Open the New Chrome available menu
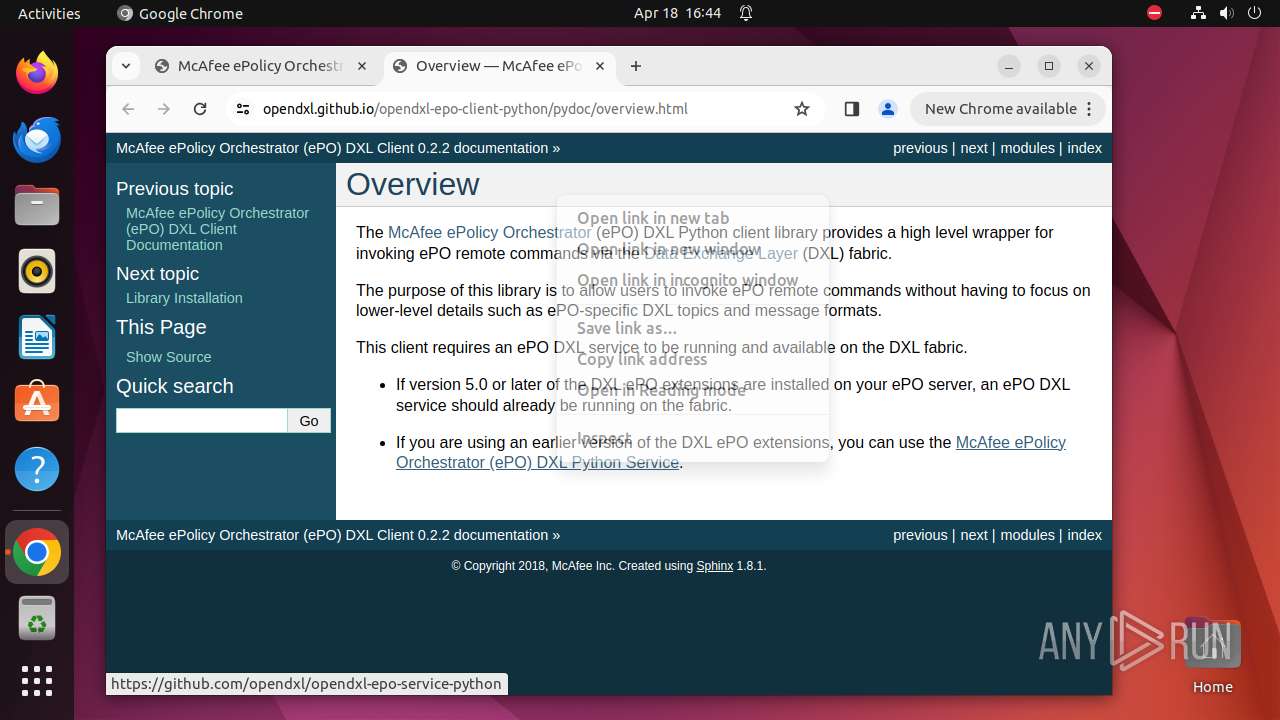Image resolution: width=1280 pixels, height=720 pixels. pos(1007,109)
